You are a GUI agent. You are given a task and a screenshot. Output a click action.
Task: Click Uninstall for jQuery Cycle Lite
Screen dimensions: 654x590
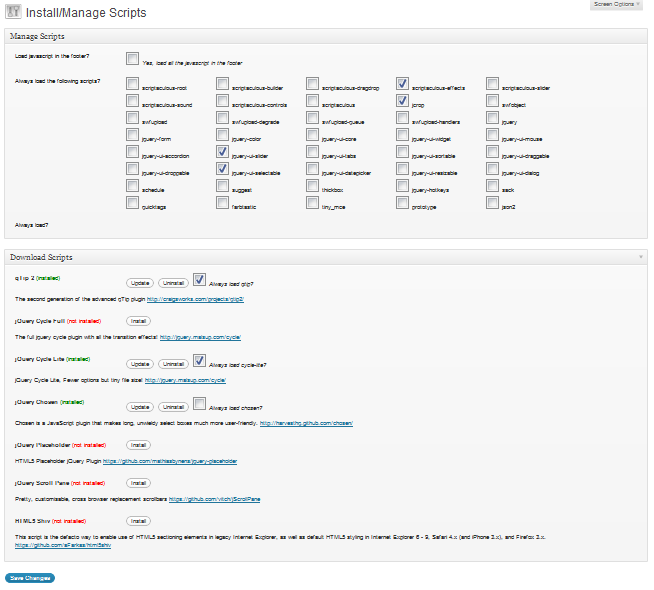click(x=173, y=364)
